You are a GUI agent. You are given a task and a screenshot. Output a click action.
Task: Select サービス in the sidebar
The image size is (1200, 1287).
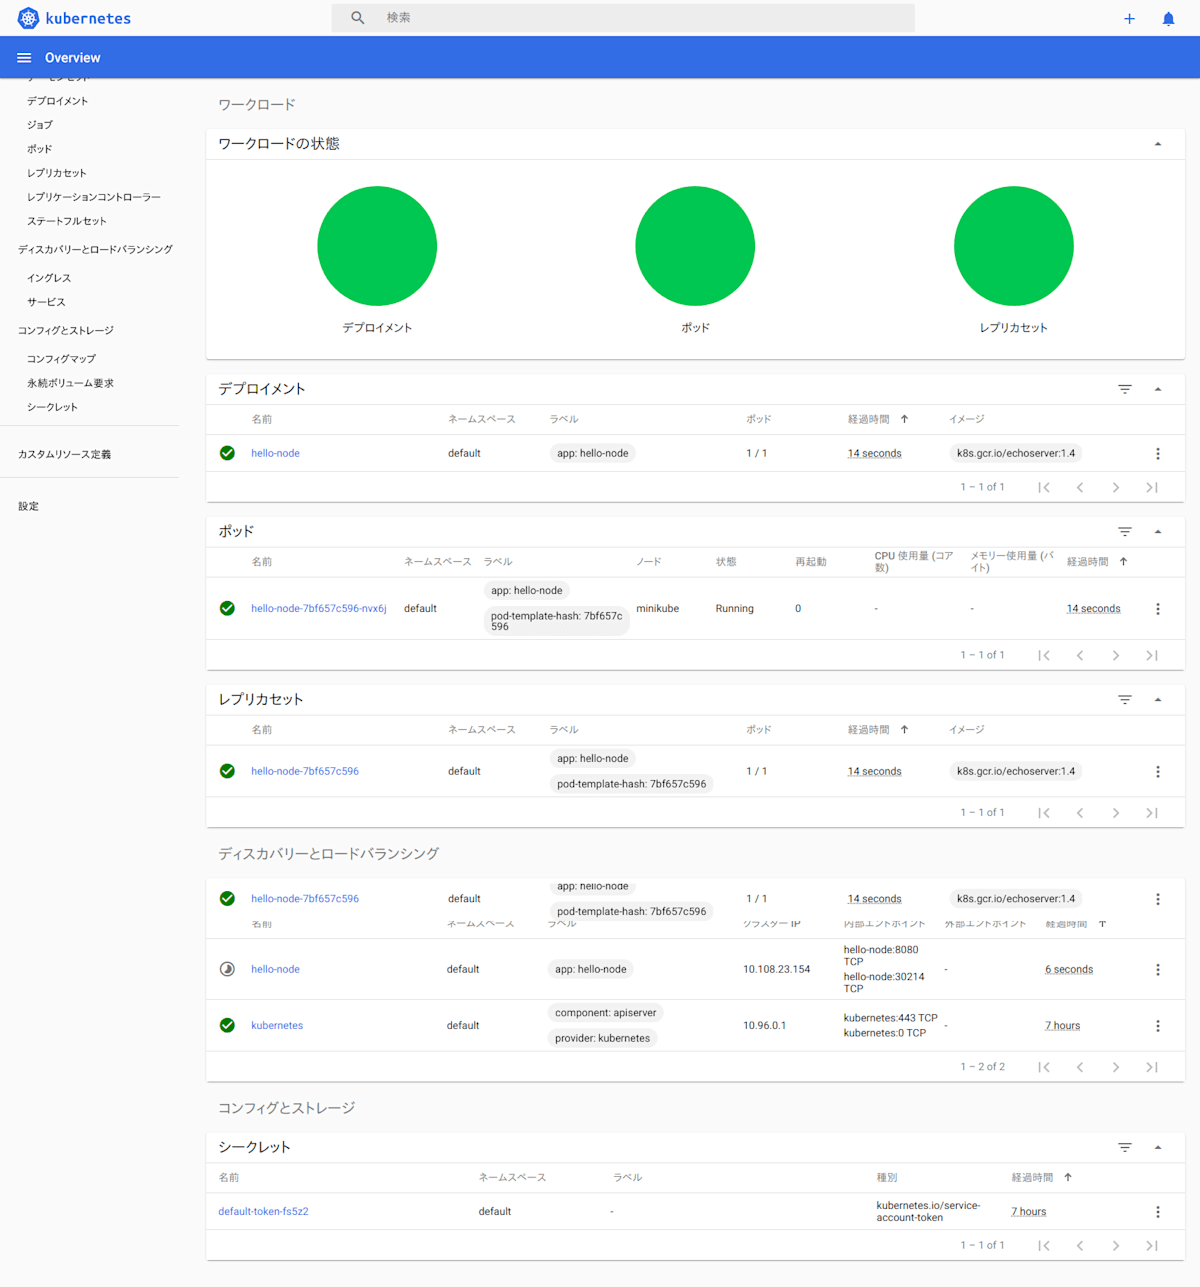pyautogui.click(x=46, y=302)
